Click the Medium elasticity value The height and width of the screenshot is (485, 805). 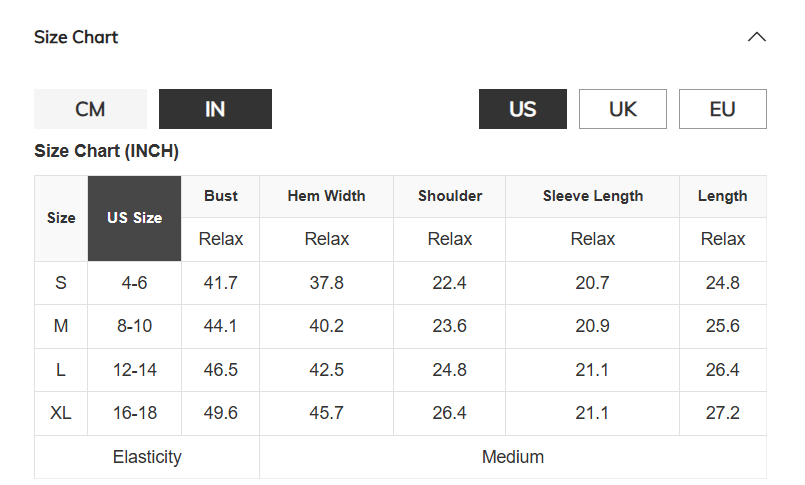click(x=513, y=457)
